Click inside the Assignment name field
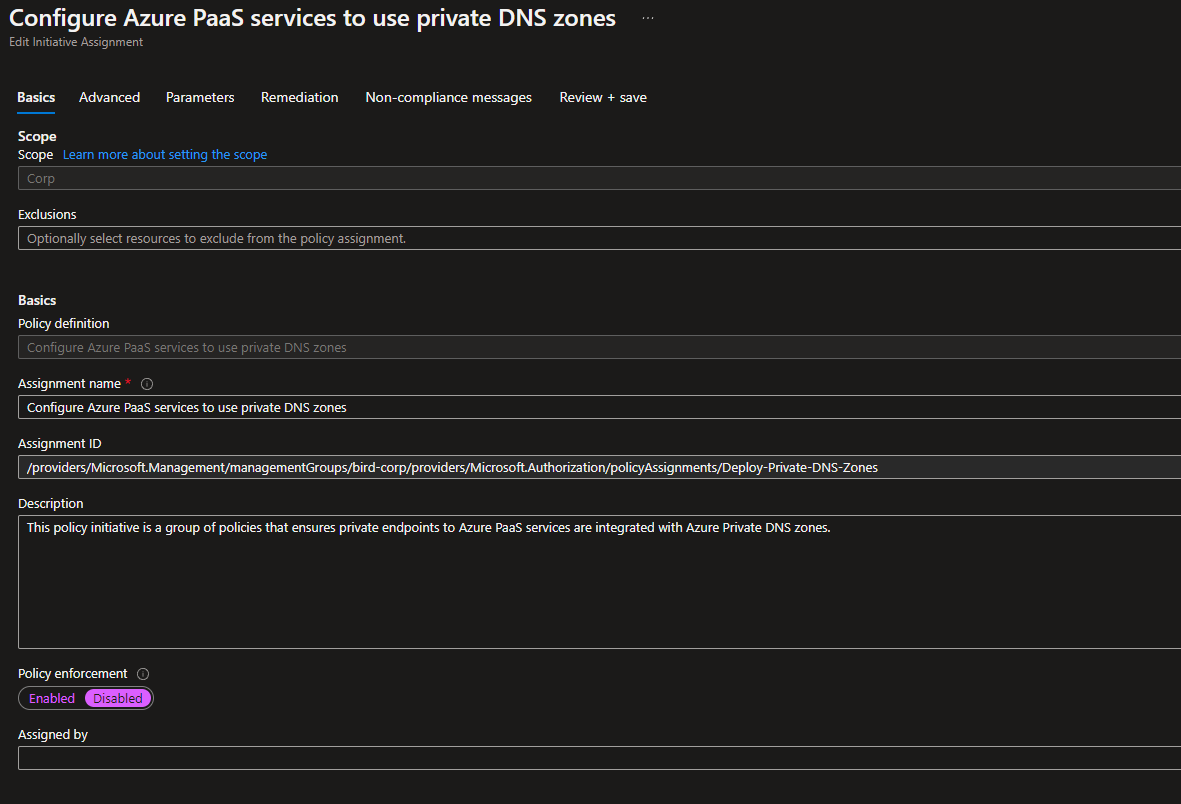 [x=400, y=407]
